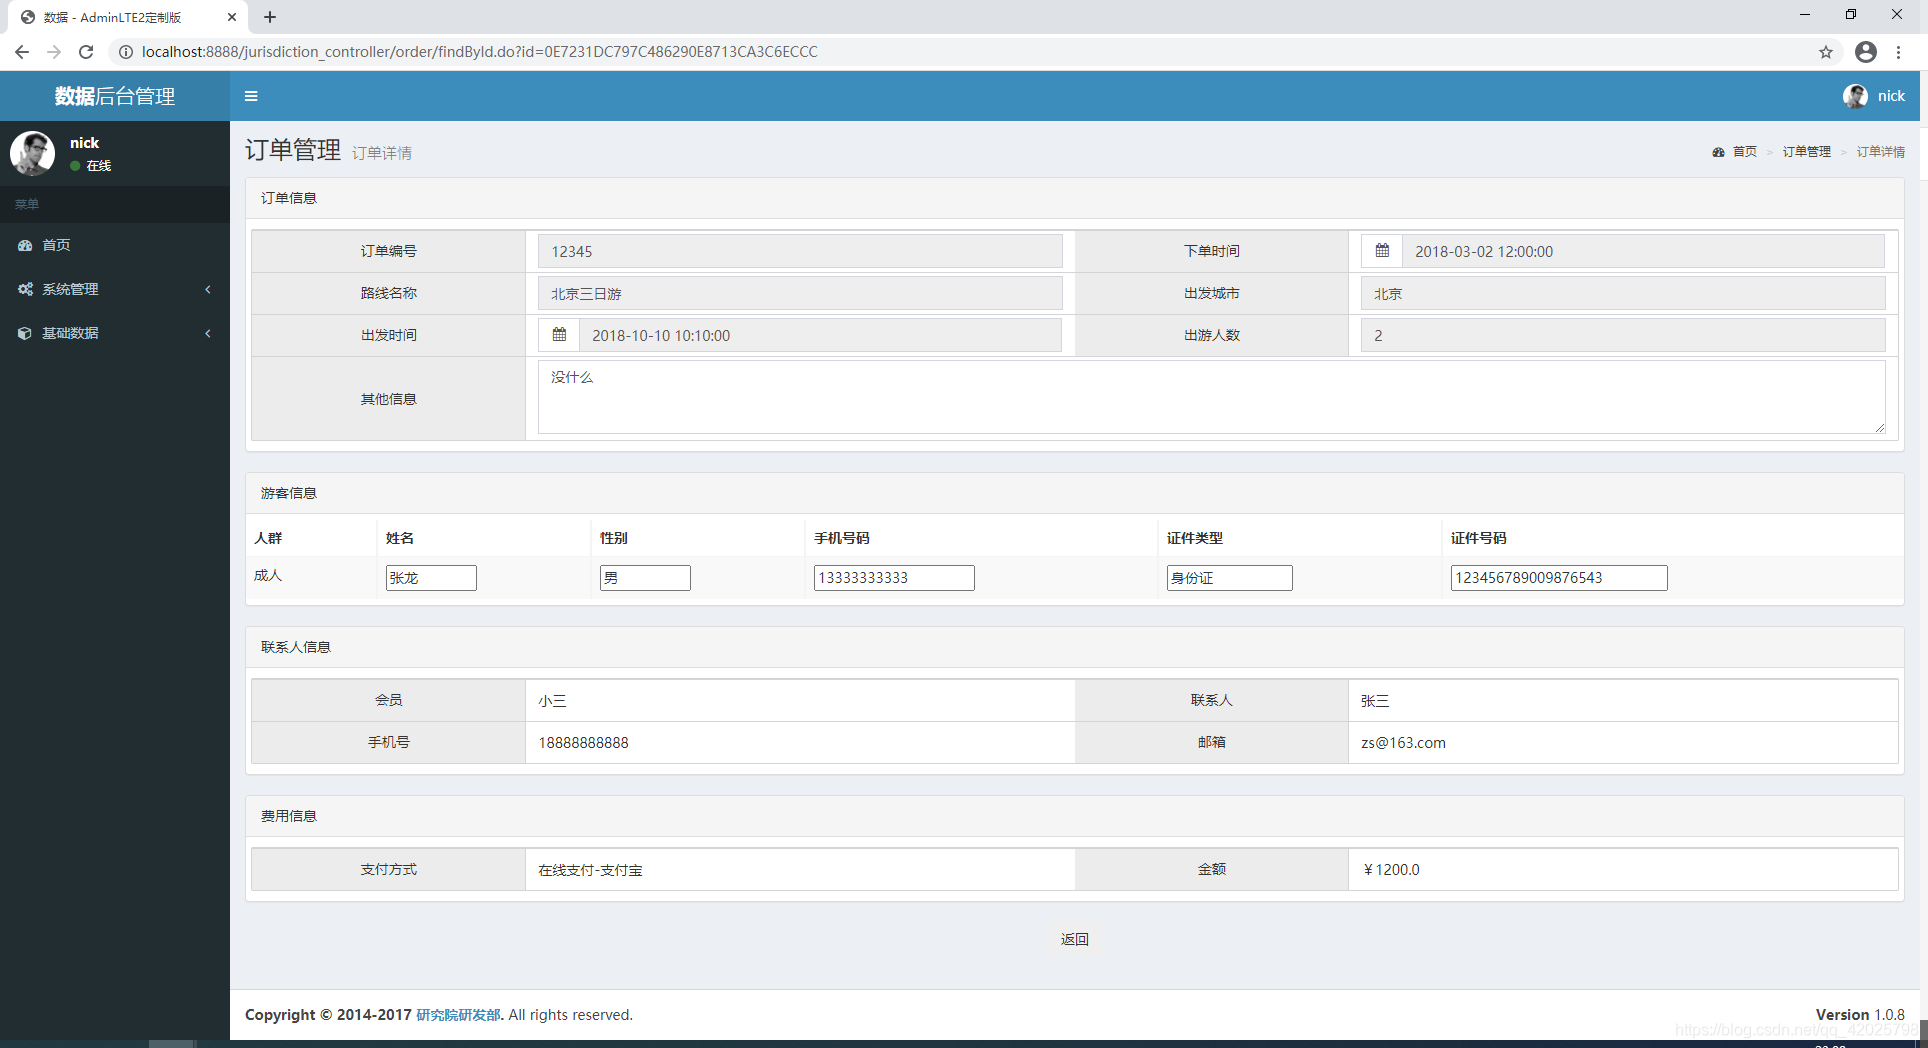Close the AdminLTE2定制版 browser tab
The width and height of the screenshot is (1928, 1048).
click(x=232, y=17)
